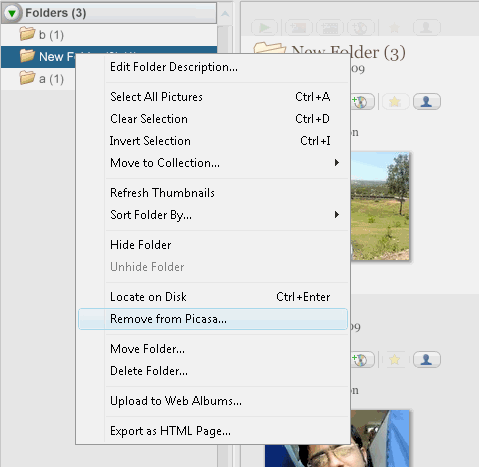Choose Invert Selection entry
The image size is (479, 467).
point(213,141)
